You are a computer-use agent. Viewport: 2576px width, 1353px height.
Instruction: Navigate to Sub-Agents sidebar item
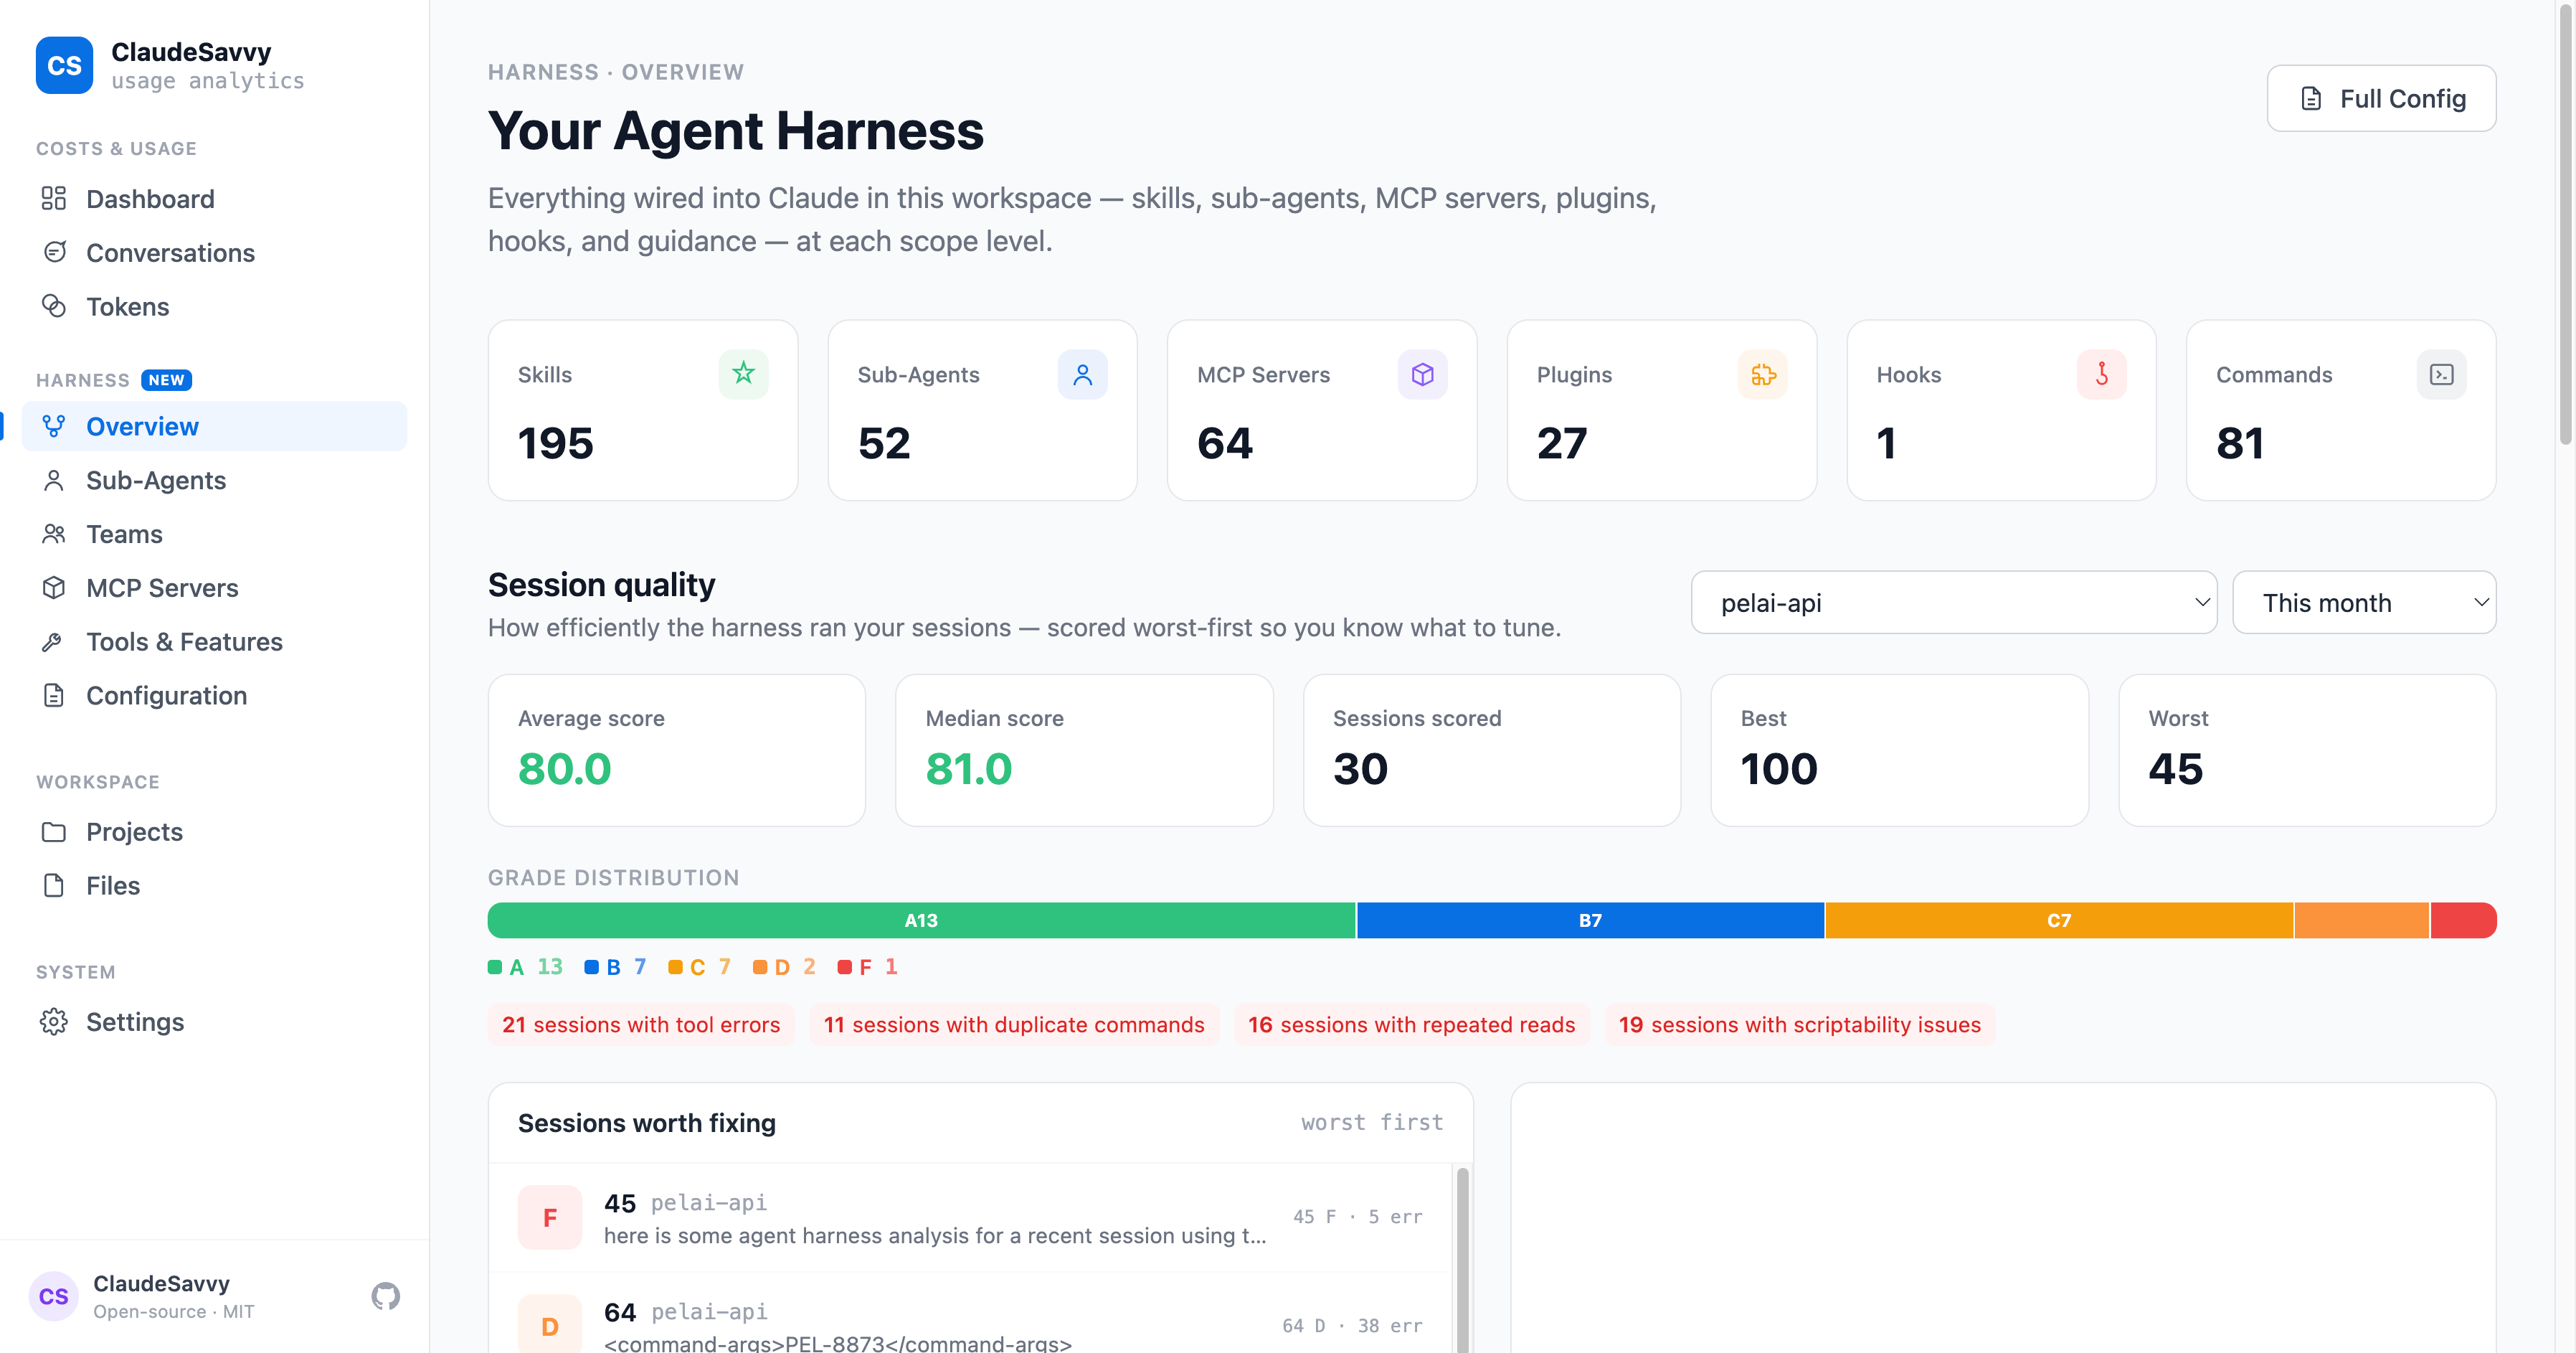tap(214, 480)
